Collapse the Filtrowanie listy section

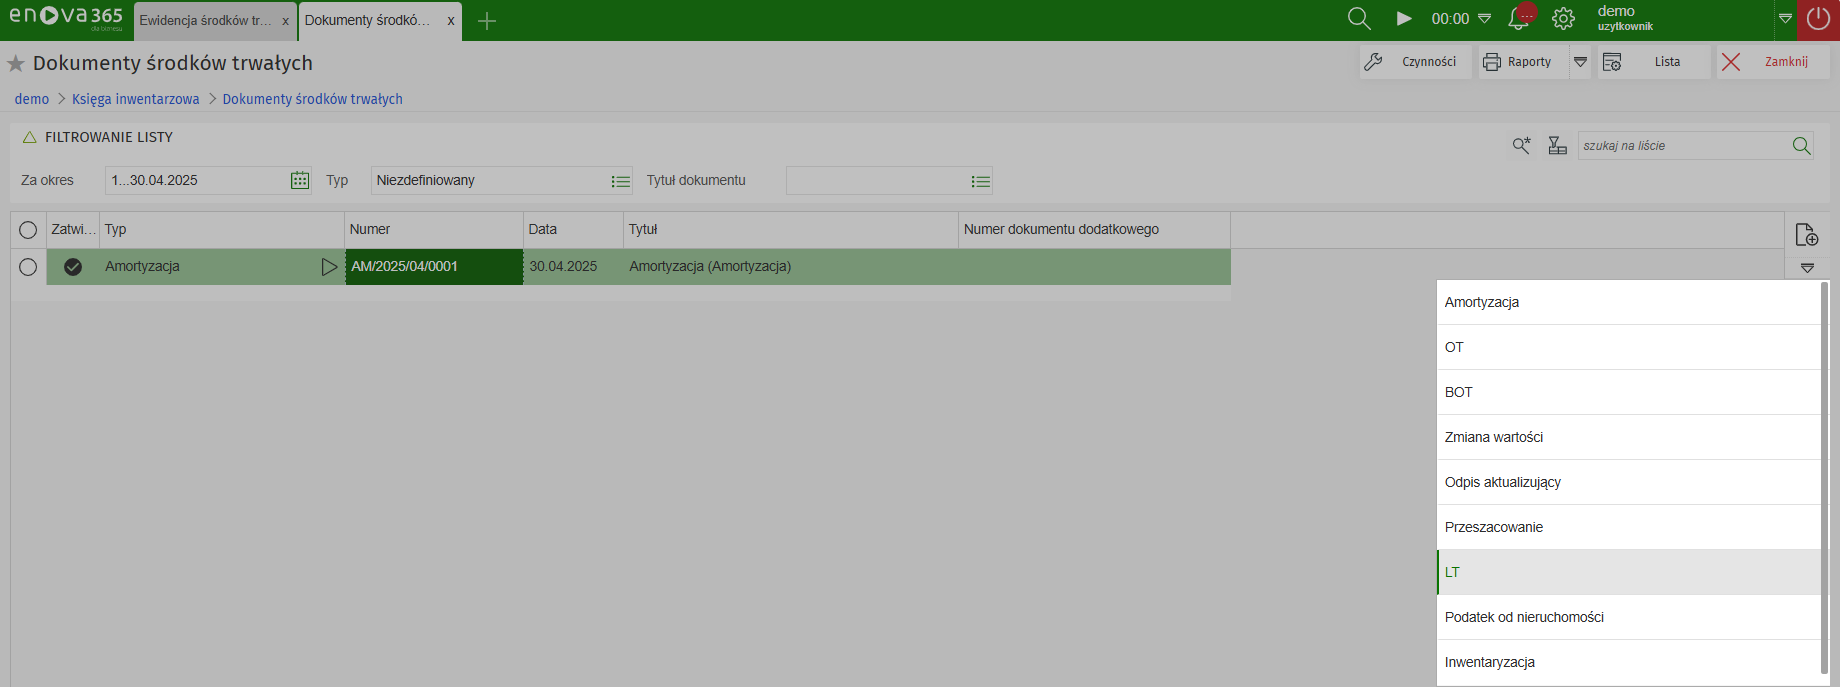(x=30, y=137)
